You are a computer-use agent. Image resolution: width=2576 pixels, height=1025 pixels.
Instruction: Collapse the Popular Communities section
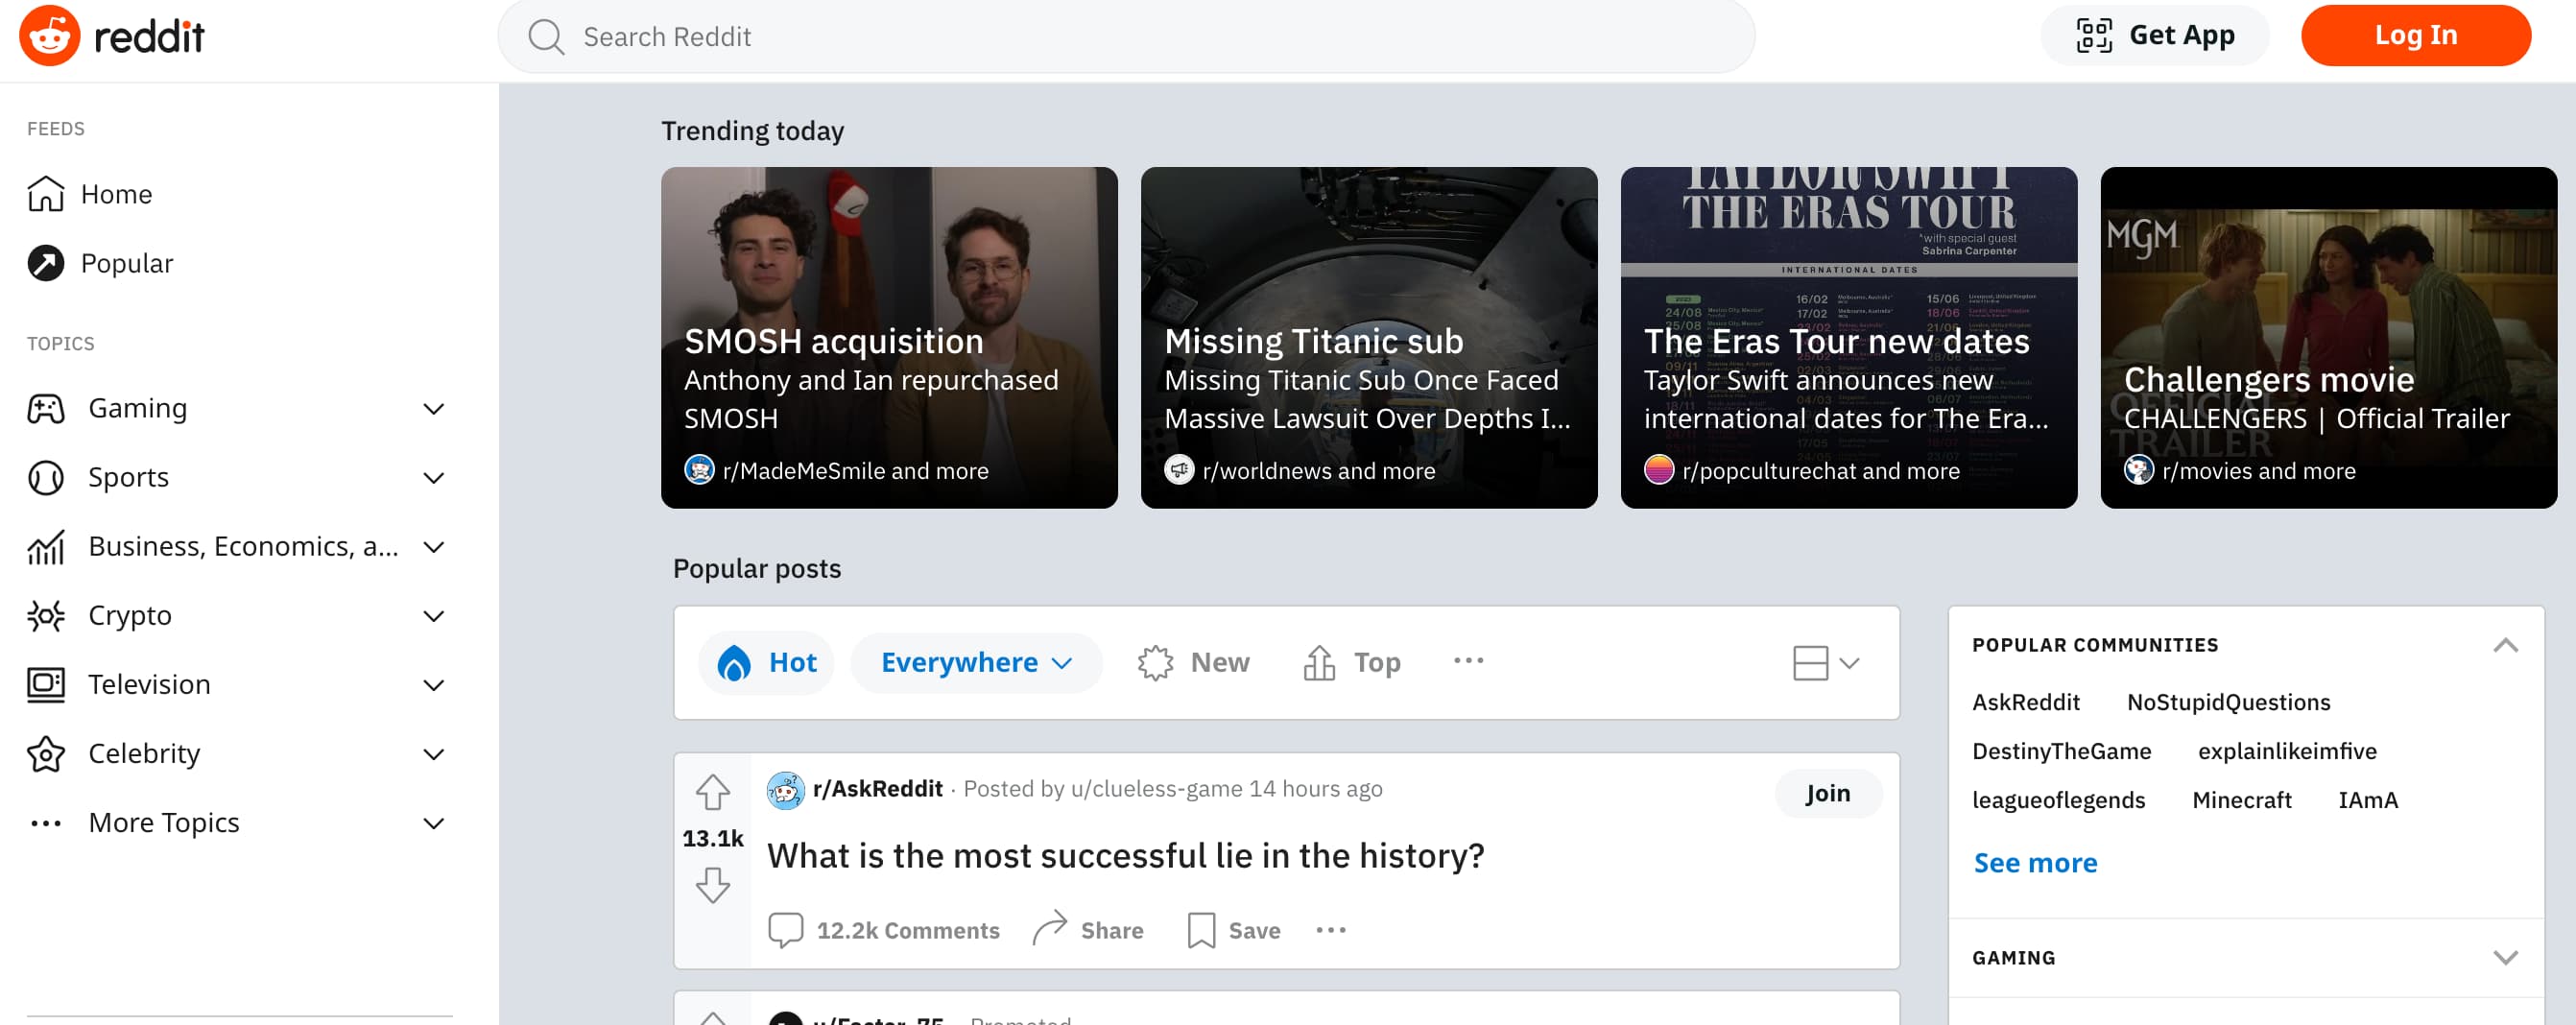click(2505, 645)
